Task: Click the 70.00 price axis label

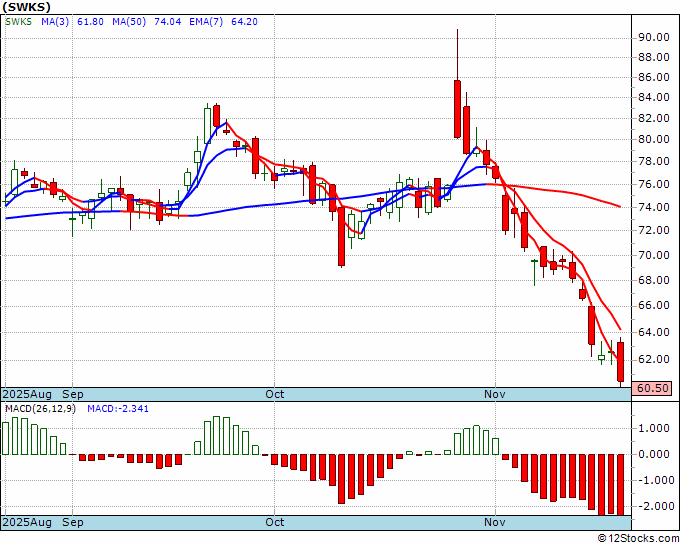Action: point(654,255)
